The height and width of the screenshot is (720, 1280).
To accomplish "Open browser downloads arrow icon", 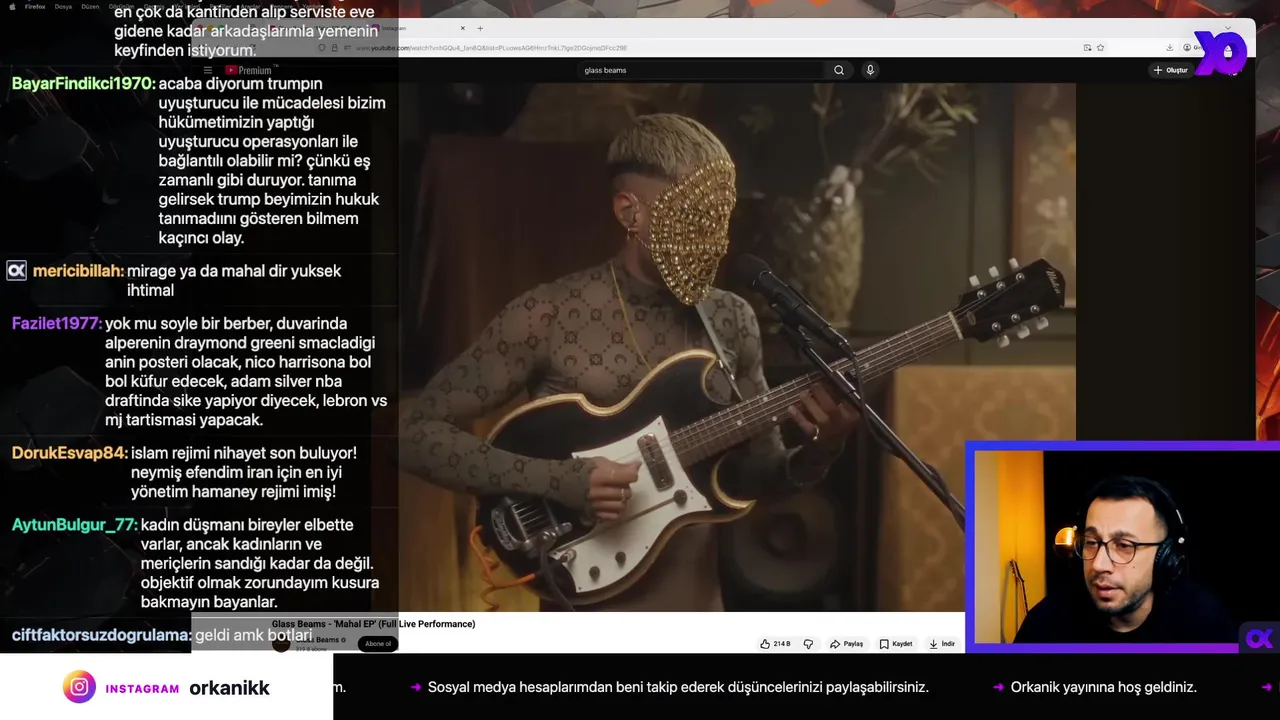I will [1169, 48].
